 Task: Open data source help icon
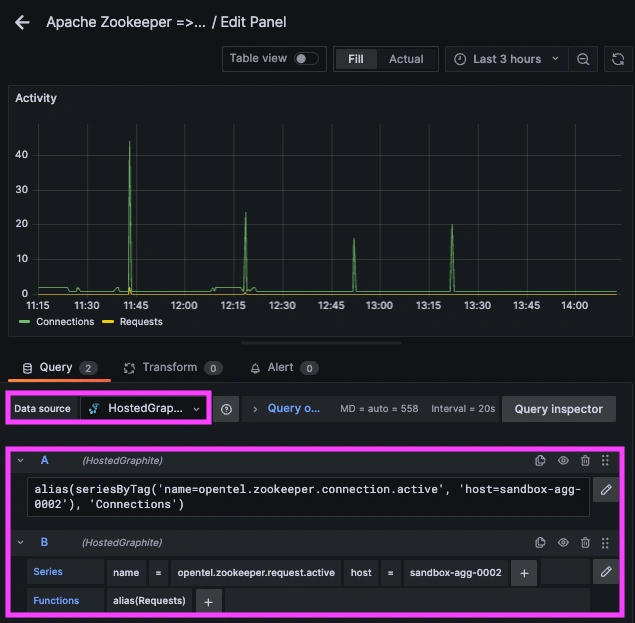pyautogui.click(x=226, y=409)
